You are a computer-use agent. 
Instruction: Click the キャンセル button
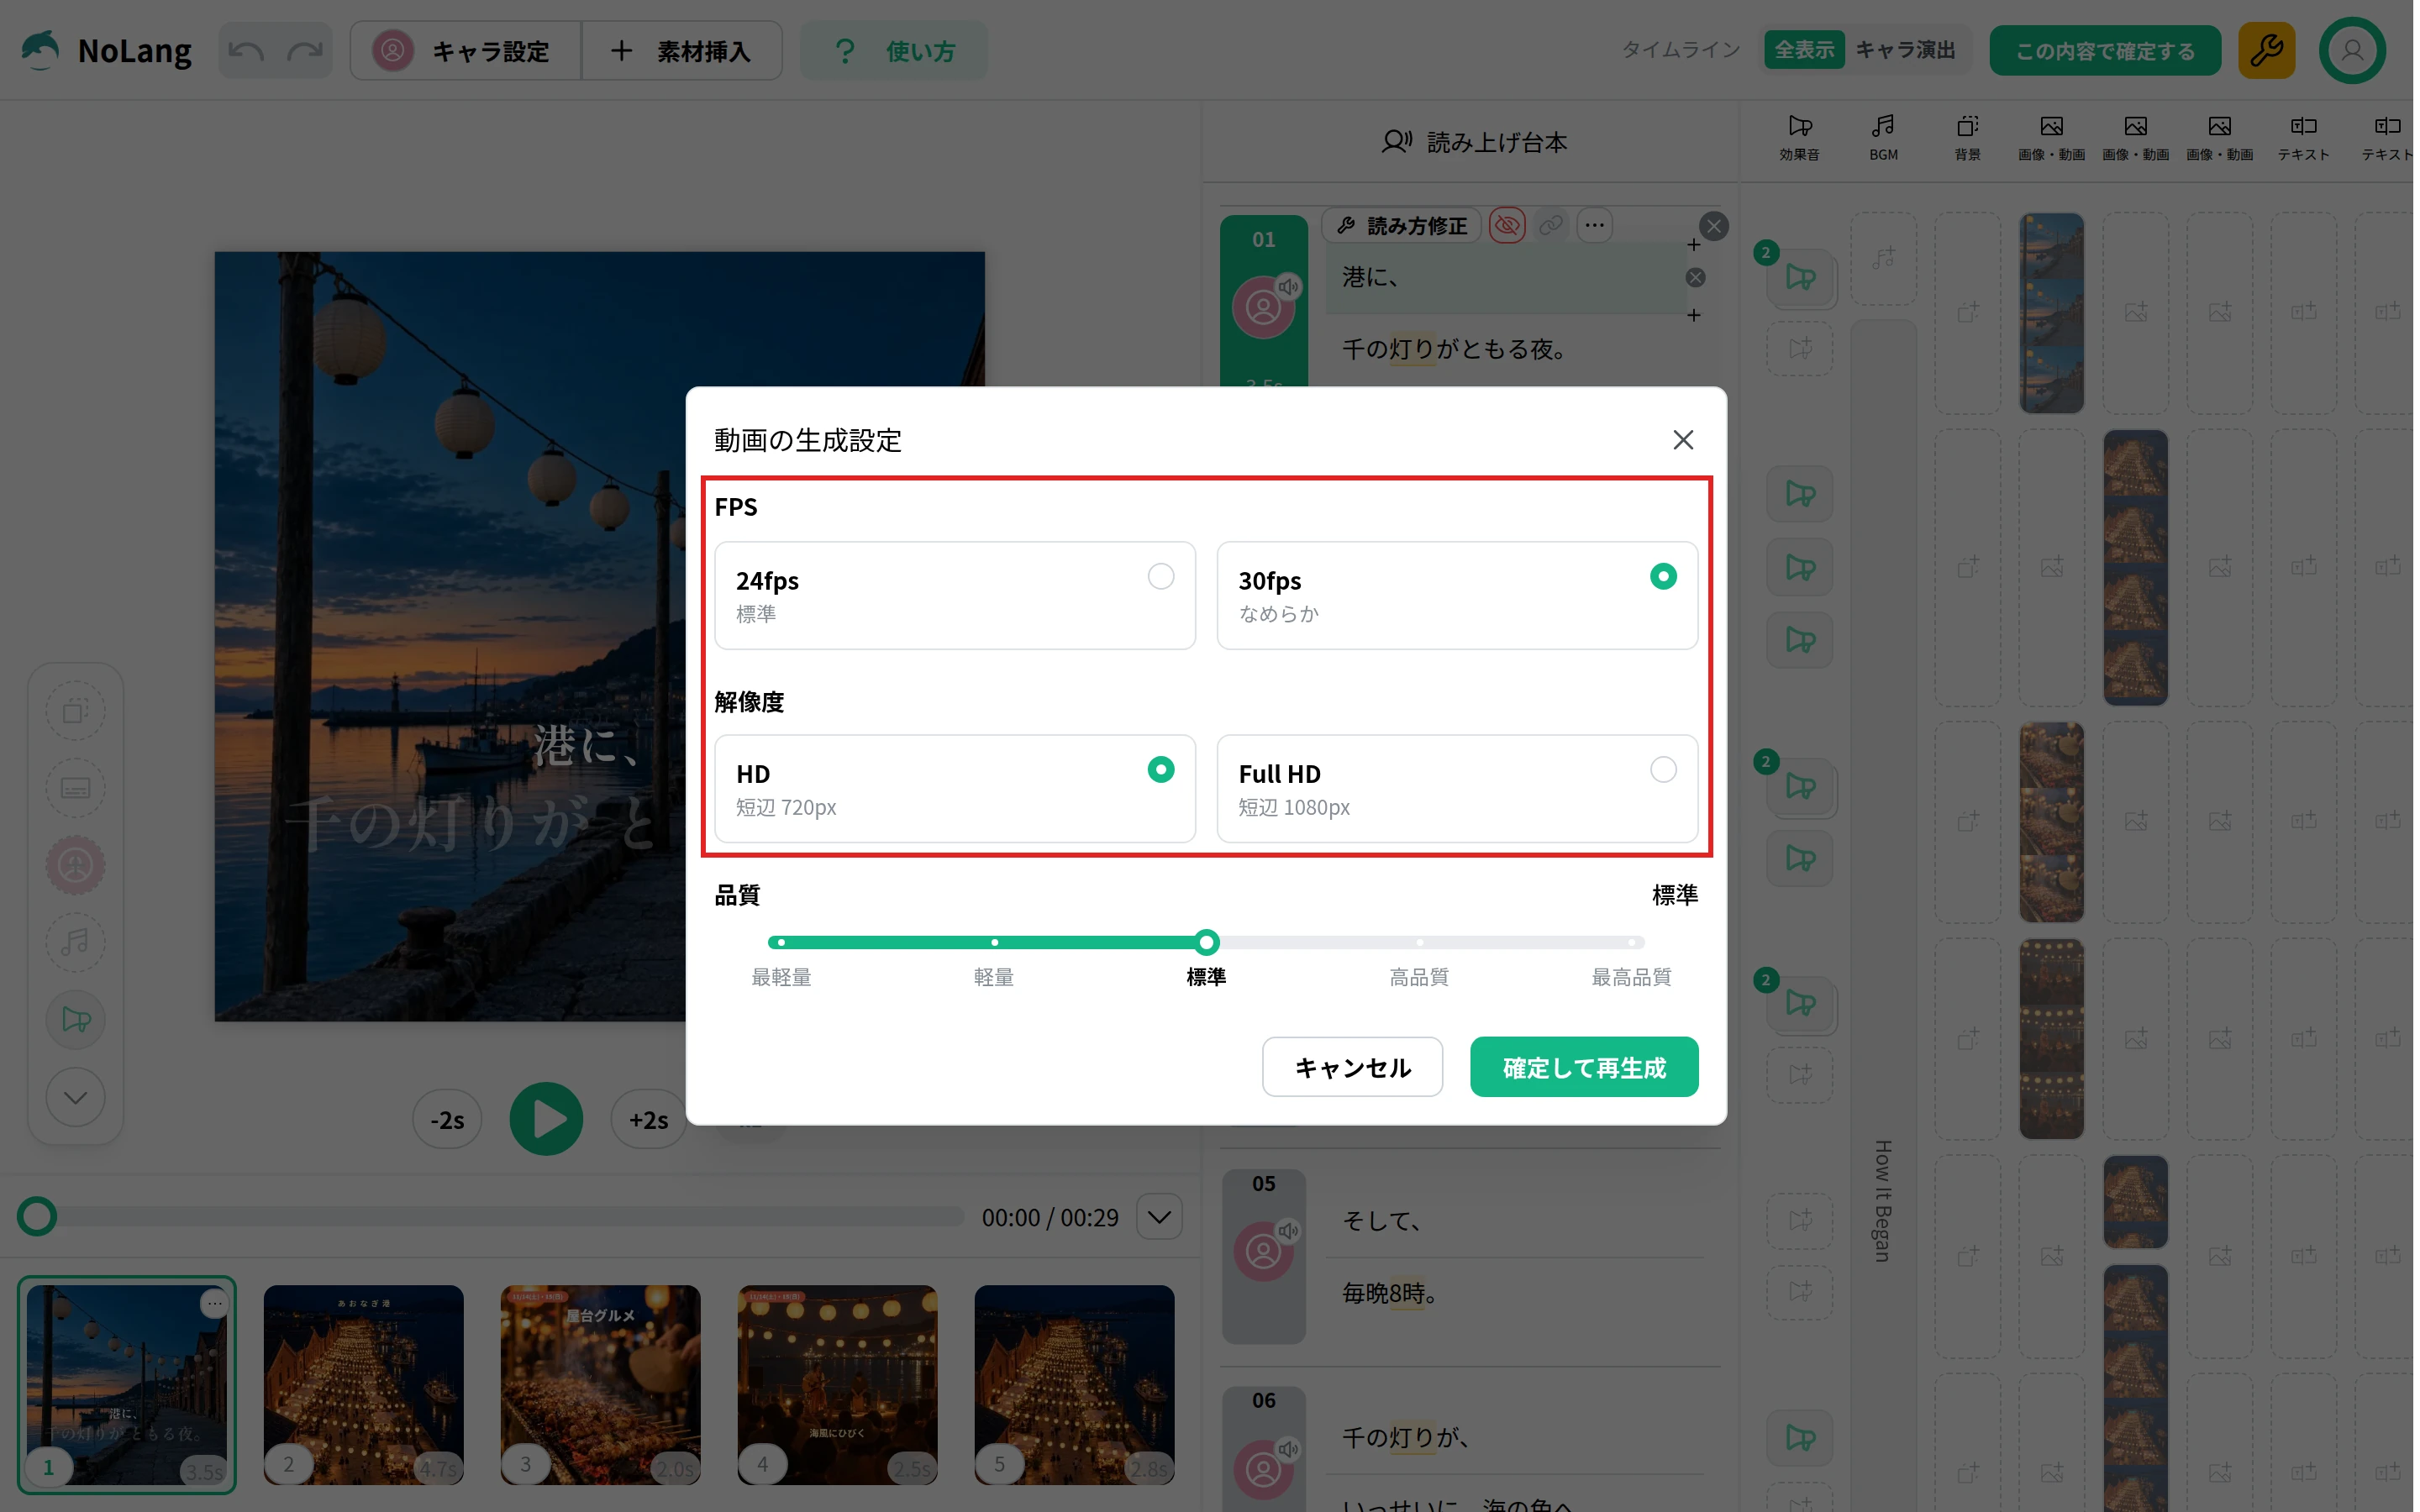1352,1067
